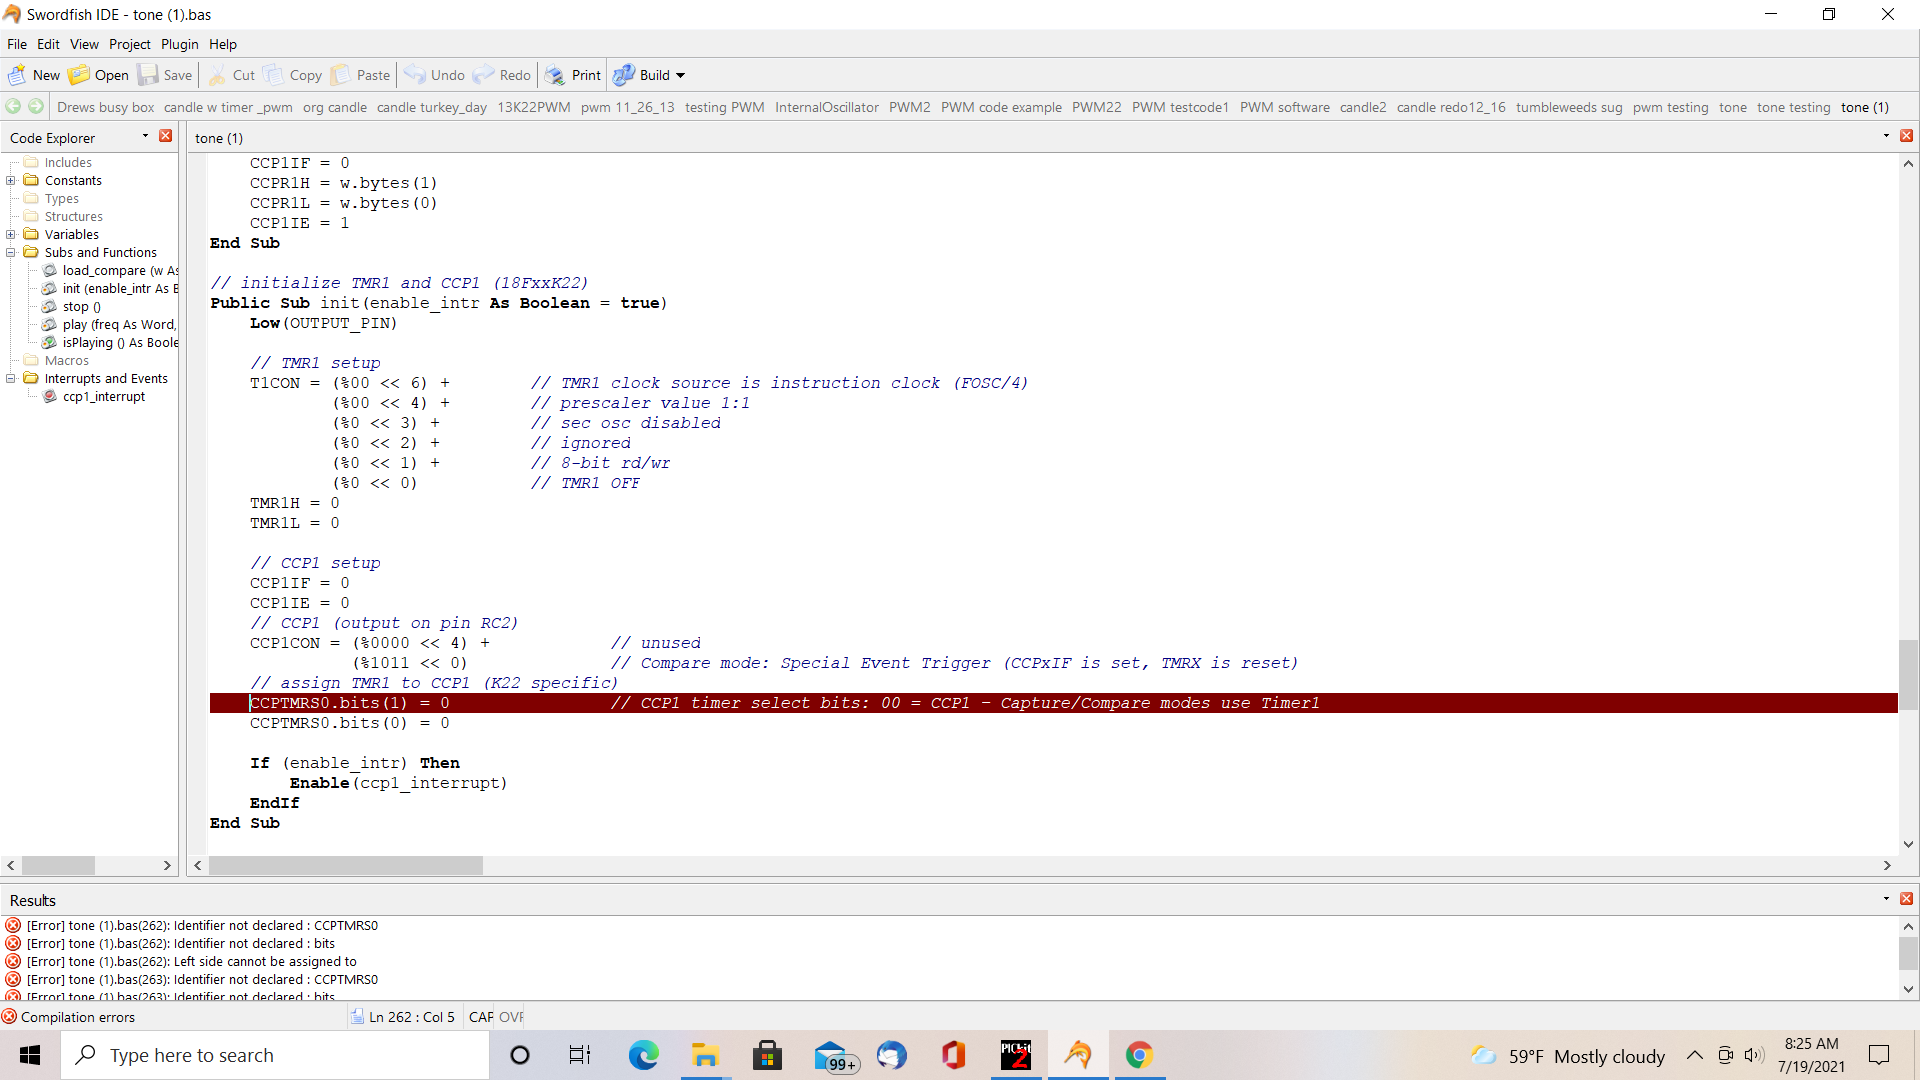Click line 263 CCPTMRS0 error entry

coord(202,980)
